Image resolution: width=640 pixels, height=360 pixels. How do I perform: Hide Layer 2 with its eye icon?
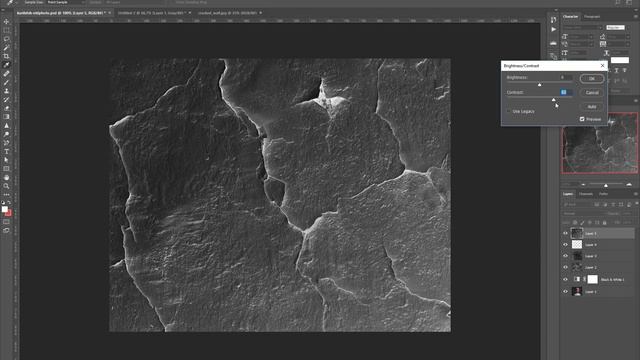[565, 267]
